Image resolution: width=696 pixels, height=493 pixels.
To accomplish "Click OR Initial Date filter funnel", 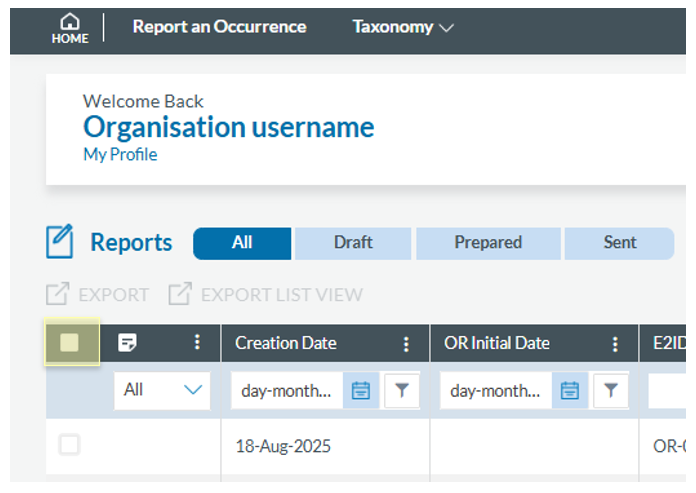I will point(610,391).
